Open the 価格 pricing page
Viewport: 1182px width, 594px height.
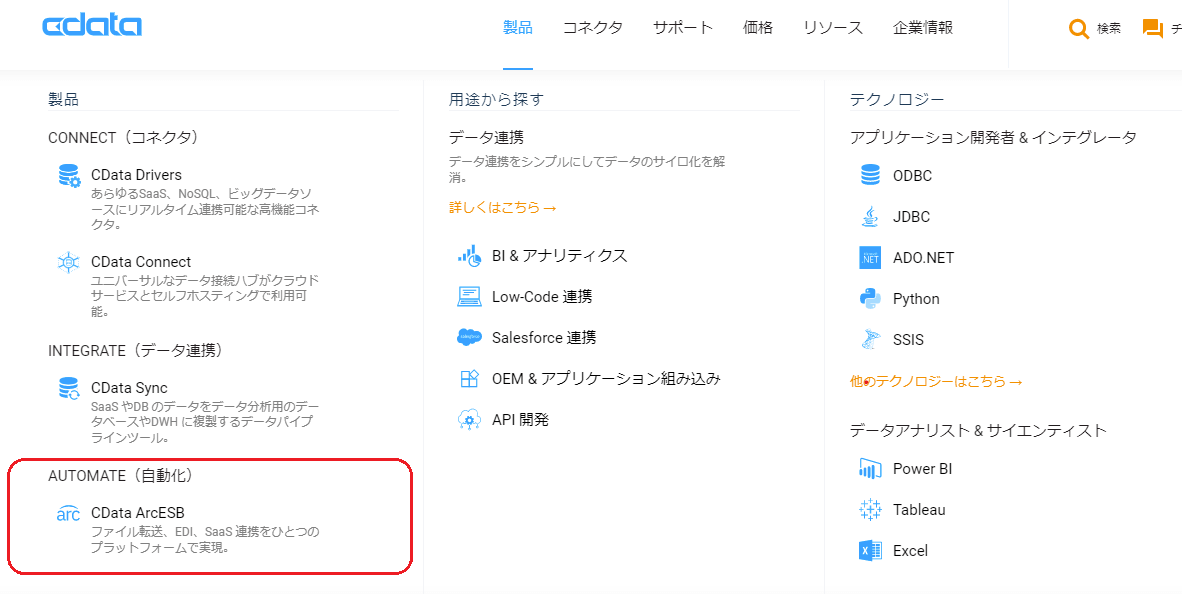758,28
